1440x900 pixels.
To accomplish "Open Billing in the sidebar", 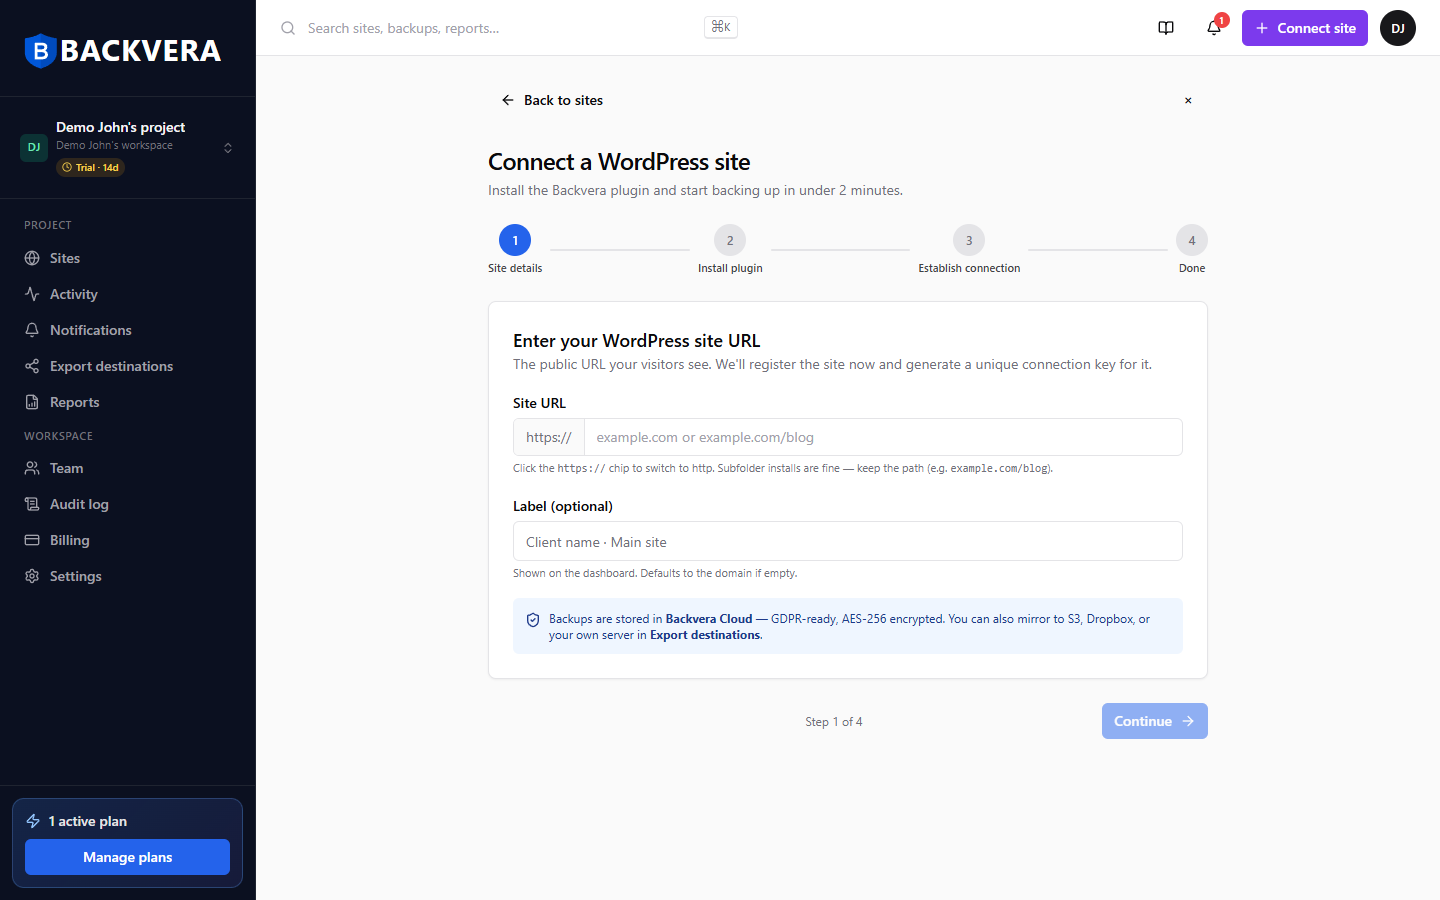I will pyautogui.click(x=128, y=540).
